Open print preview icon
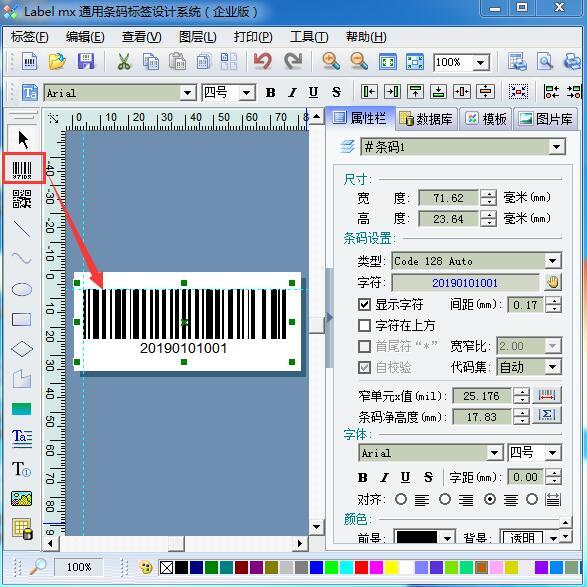This screenshot has height=587, width=587. [545, 61]
